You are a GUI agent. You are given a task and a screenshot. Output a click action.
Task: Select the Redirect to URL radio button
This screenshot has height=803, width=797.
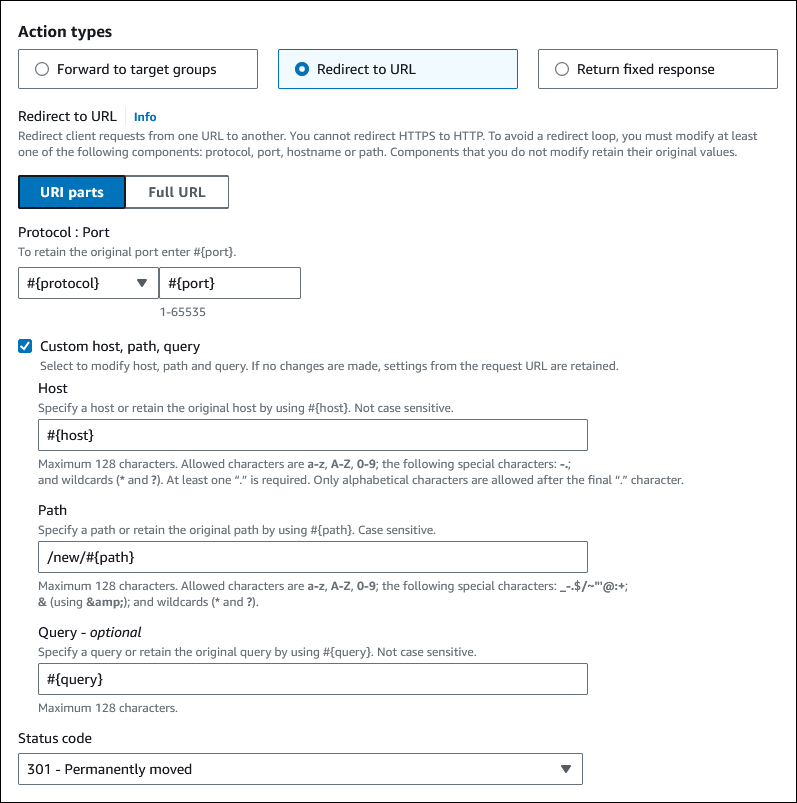(x=302, y=70)
